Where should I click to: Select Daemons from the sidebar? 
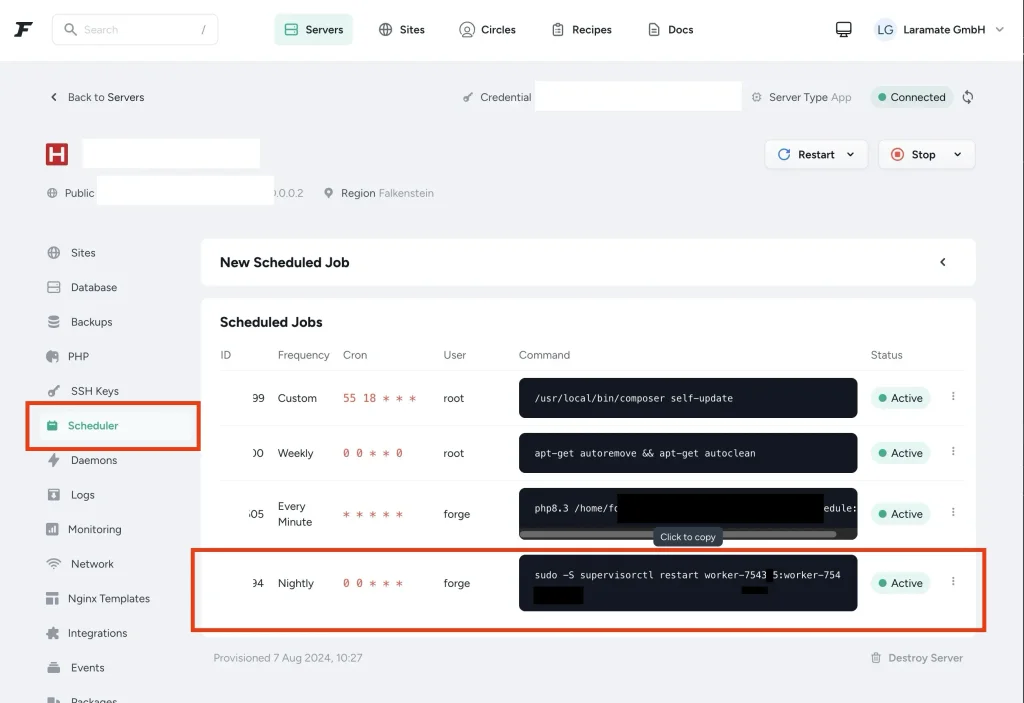pyautogui.click(x=95, y=460)
